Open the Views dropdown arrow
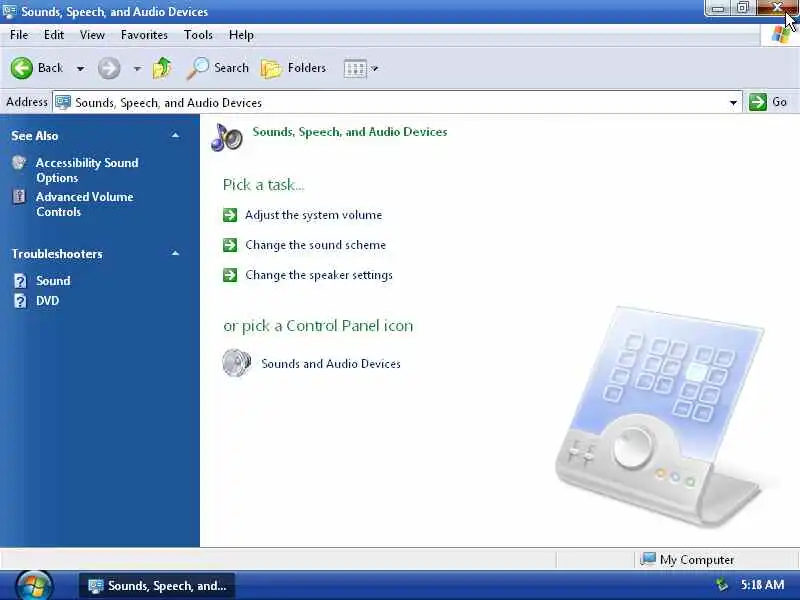 pos(374,68)
